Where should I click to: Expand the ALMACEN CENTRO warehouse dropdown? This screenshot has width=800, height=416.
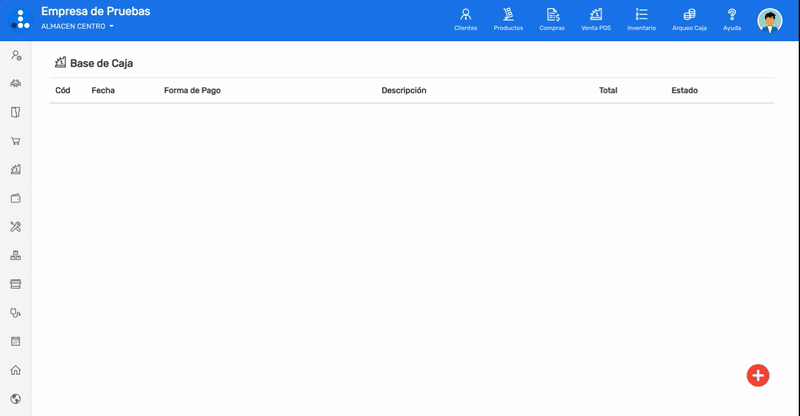point(77,27)
